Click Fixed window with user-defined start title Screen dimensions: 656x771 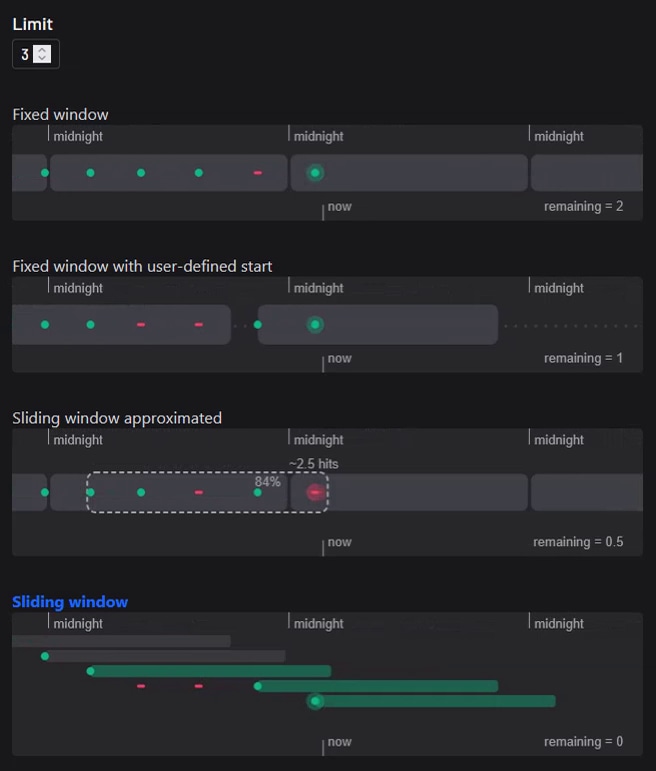click(142, 266)
